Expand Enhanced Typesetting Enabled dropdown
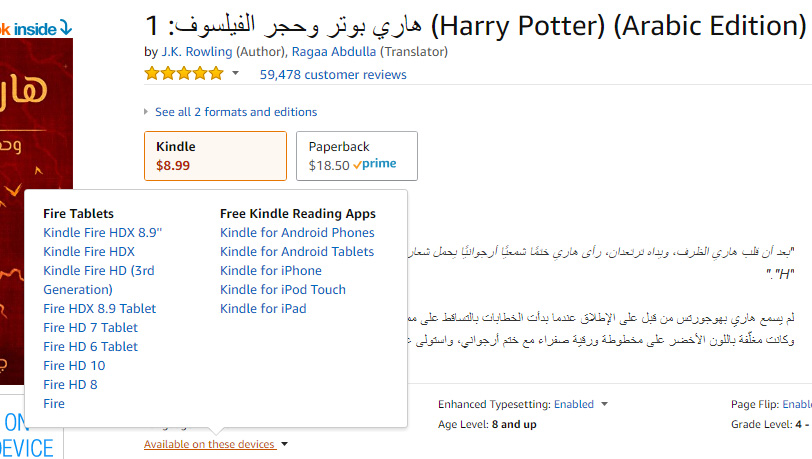Screen dimensions: 812x459 click(605, 405)
